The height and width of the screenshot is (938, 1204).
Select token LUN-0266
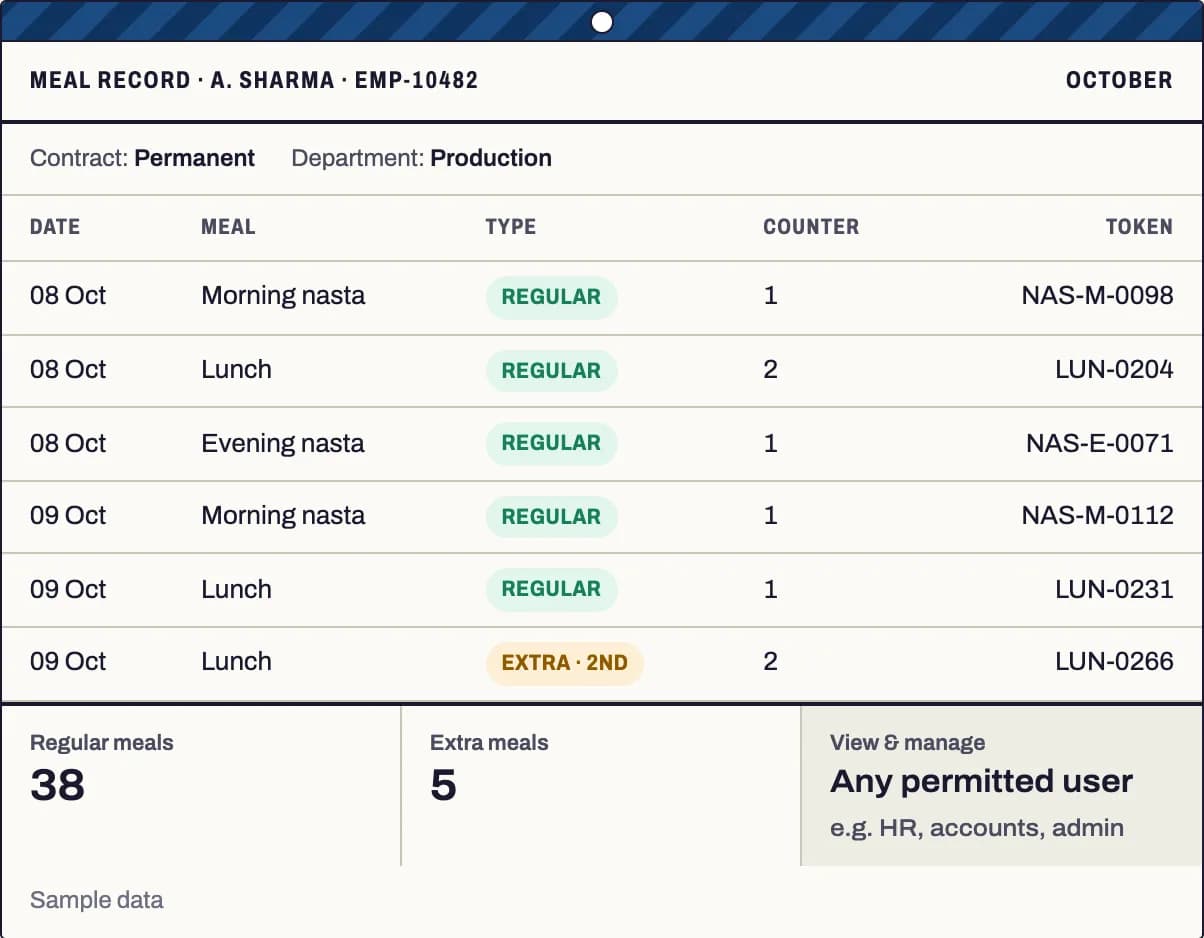(x=1114, y=662)
